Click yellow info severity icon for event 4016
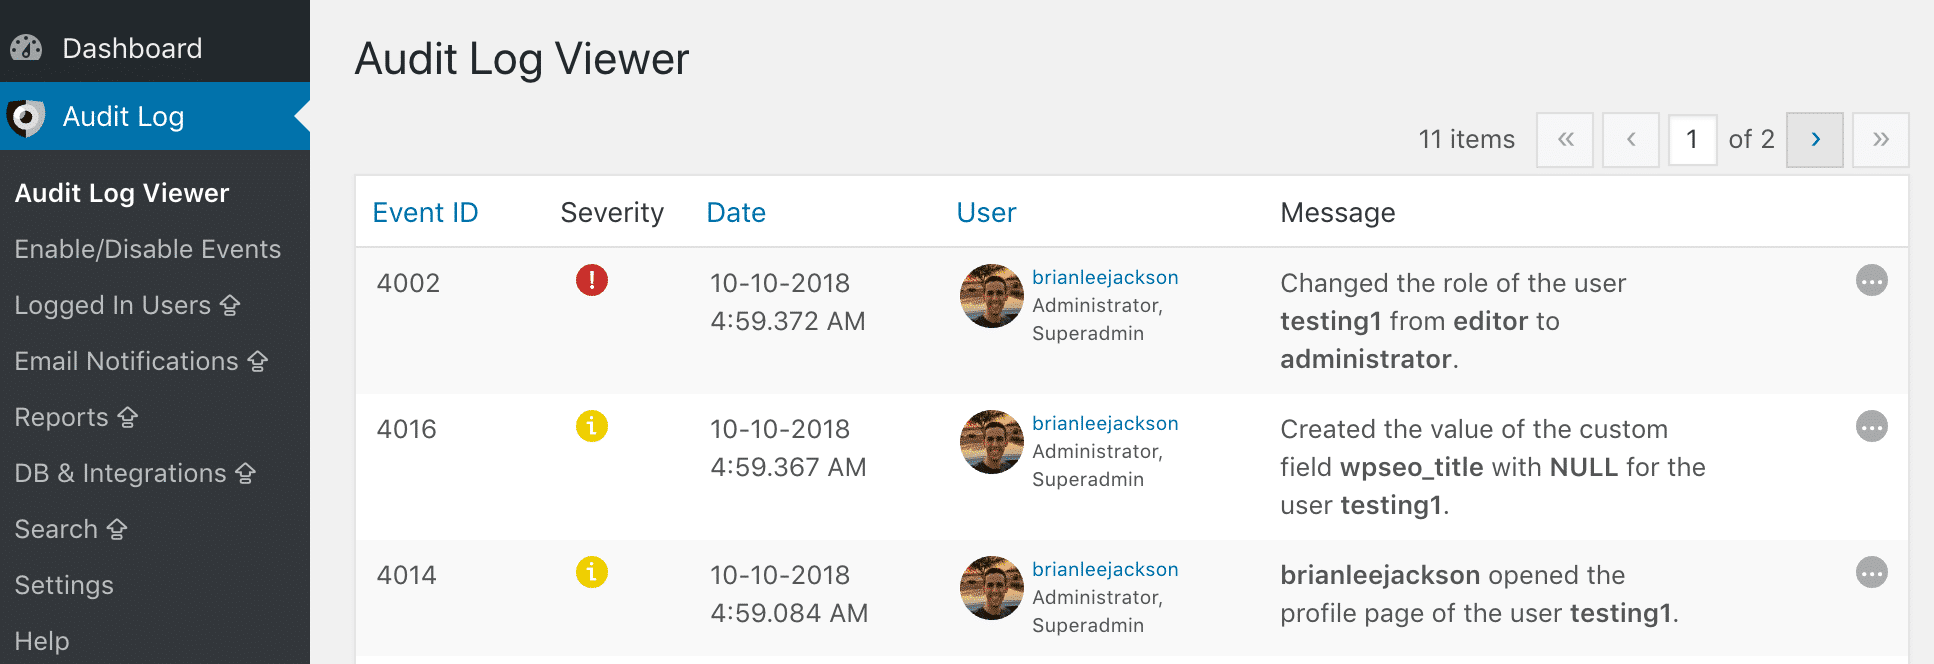 click(x=592, y=426)
